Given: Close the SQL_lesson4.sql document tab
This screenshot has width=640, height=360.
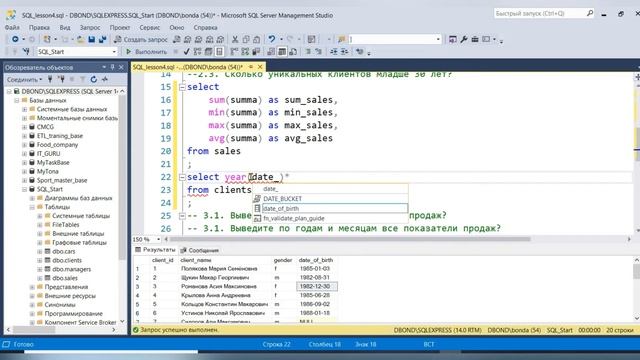Looking at the screenshot, I should point(260,67).
